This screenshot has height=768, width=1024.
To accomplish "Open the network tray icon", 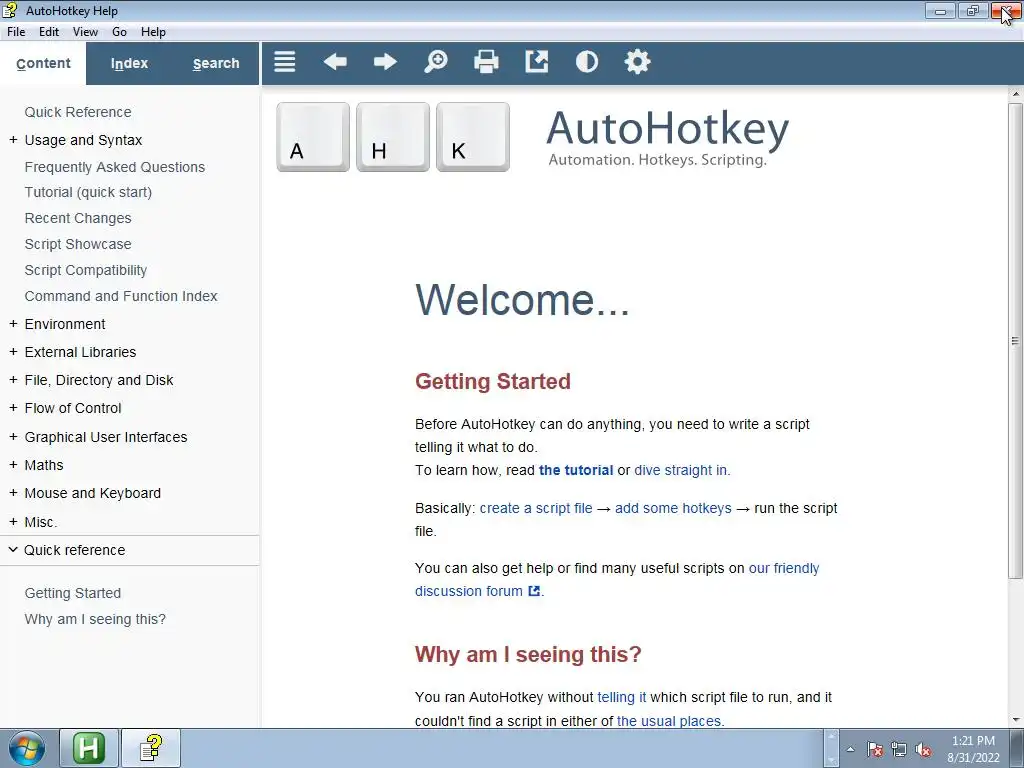I will click(x=899, y=749).
